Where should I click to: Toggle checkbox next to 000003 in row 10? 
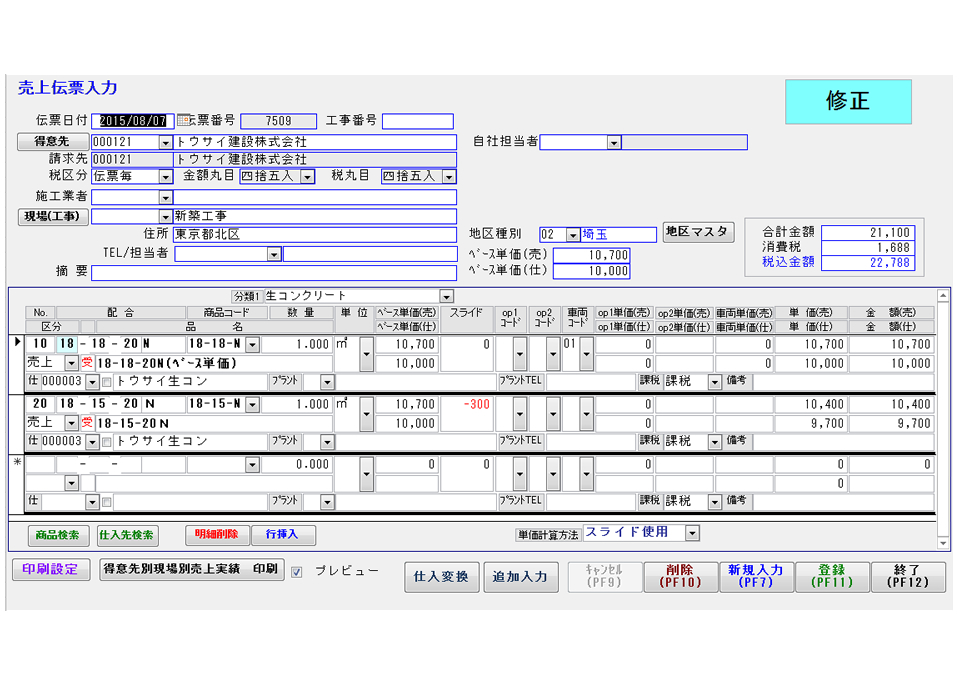[x=107, y=382]
